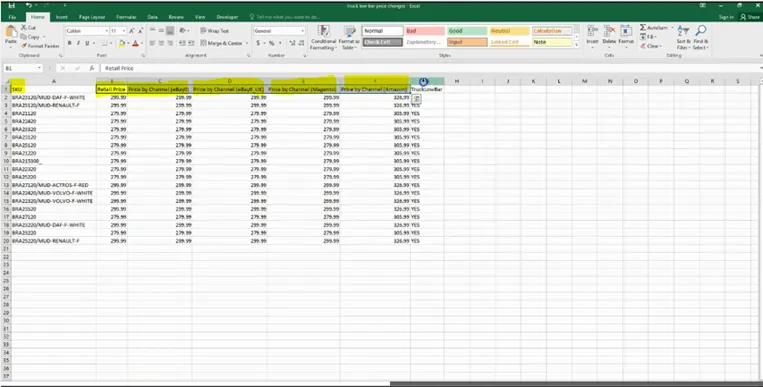This screenshot has width=763, height=387.
Task: Toggle Wrap Text
Action: 215,31
